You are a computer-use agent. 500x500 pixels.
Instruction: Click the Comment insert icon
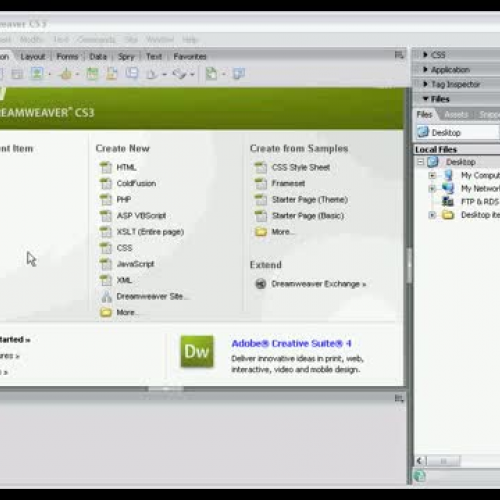132,74
